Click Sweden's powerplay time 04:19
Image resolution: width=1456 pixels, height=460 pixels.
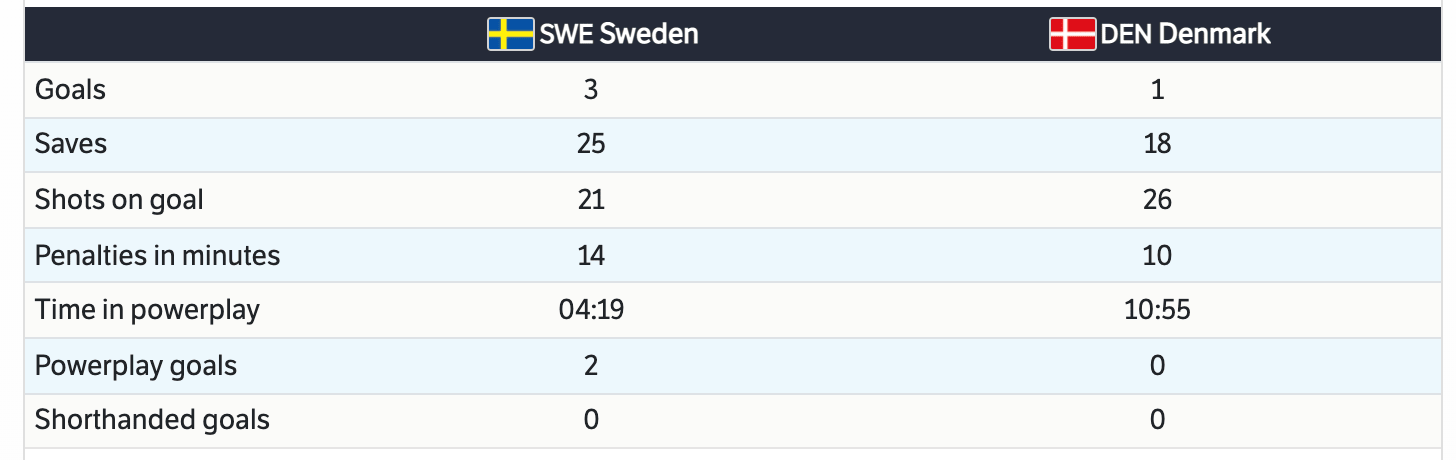coord(591,310)
